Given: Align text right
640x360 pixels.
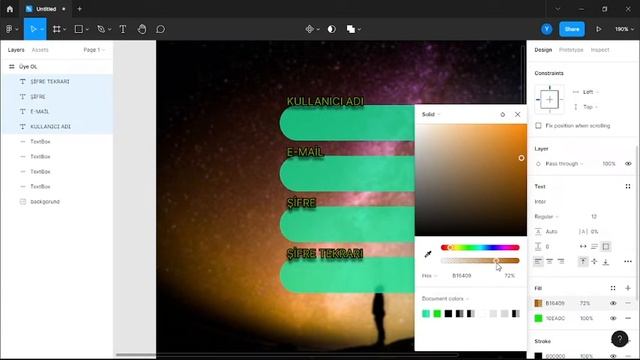Looking at the screenshot, I should (x=561, y=261).
